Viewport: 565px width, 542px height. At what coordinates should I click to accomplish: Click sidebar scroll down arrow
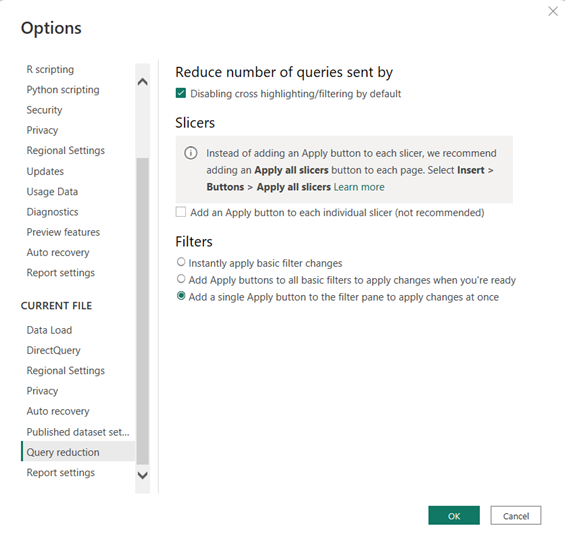pyautogui.click(x=143, y=475)
